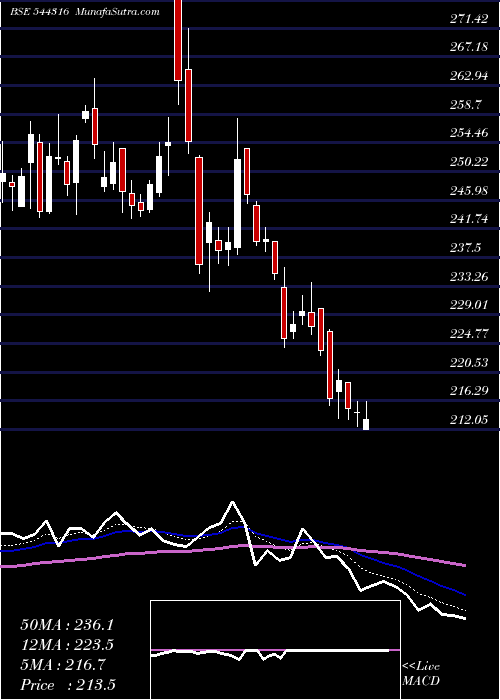Viewport: 500px width, 700px height.
Task: Click the 250.22 price axis label
Action: pyautogui.click(x=469, y=162)
